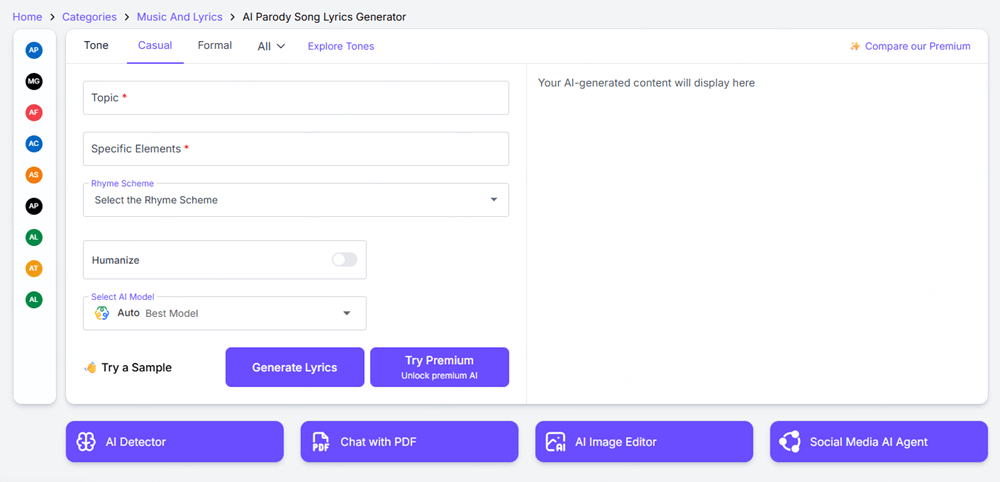
Task: Switch to the Formal tone tab
Action: (x=215, y=45)
